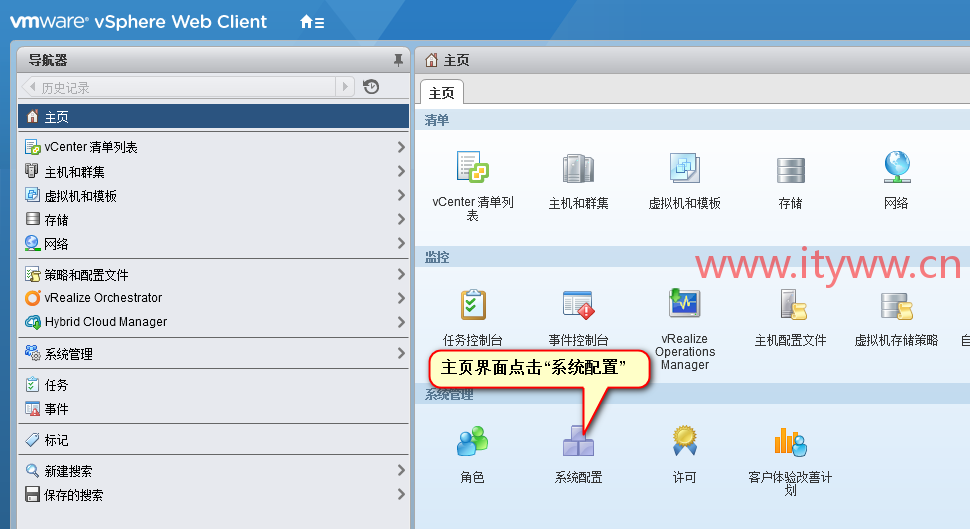Open 事件 in navigator
This screenshot has width=970, height=529.
click(x=213, y=409)
